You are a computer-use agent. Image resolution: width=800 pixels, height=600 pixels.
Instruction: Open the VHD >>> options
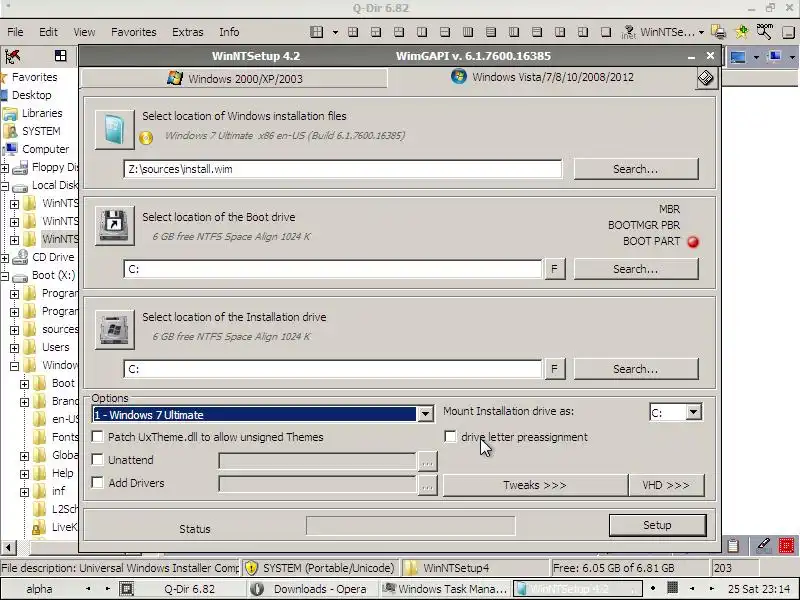[666, 485]
